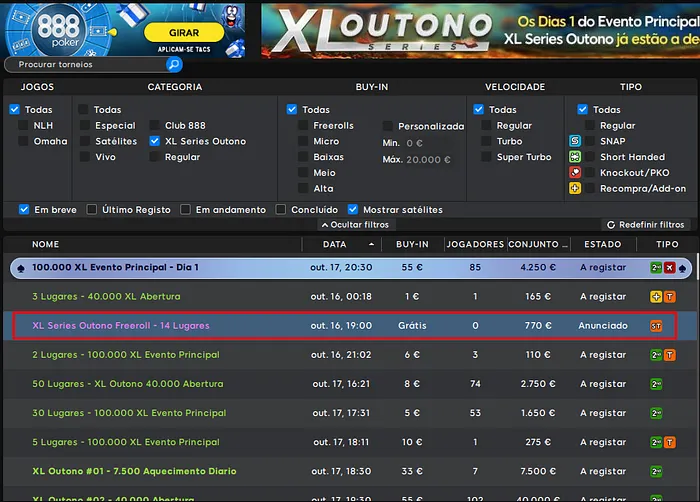The width and height of the screenshot is (700, 502).
Task: Click green icon in XL Outono #01 row
Action: (x=656, y=471)
